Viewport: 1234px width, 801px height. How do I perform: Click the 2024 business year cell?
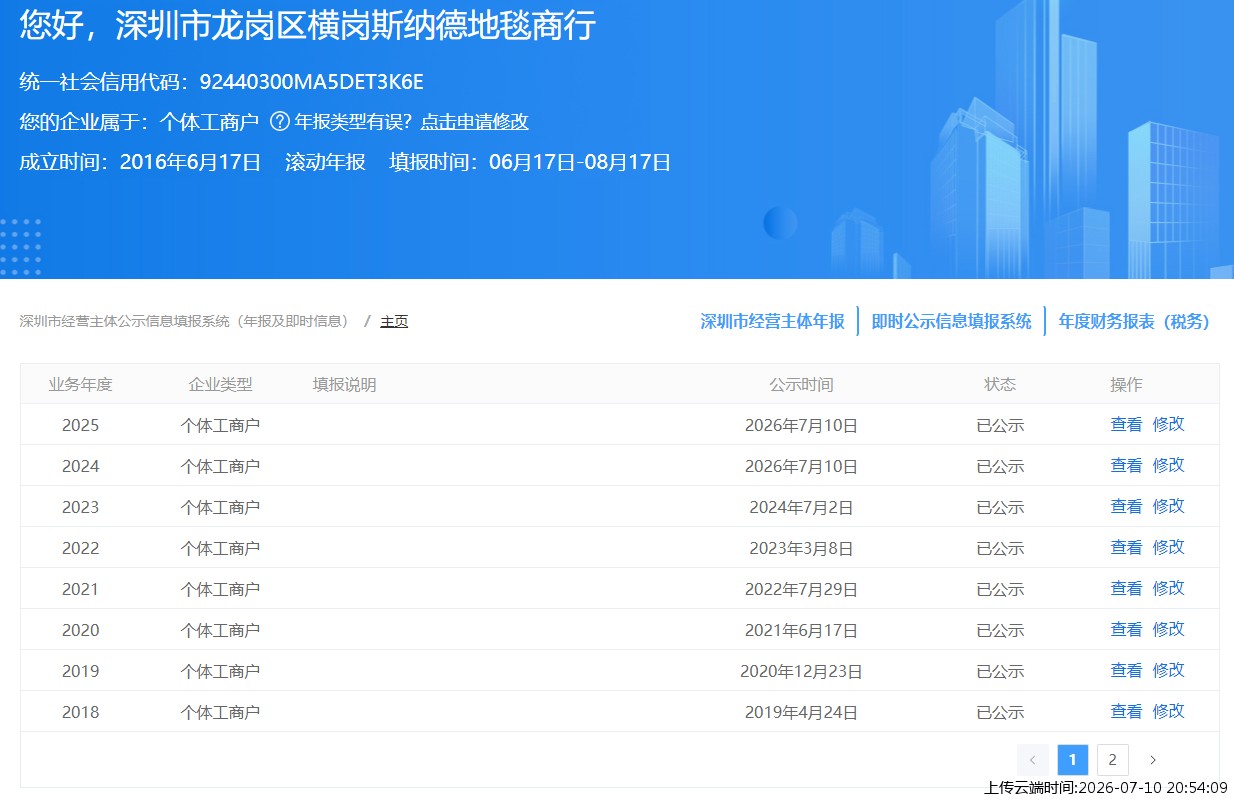pos(80,466)
